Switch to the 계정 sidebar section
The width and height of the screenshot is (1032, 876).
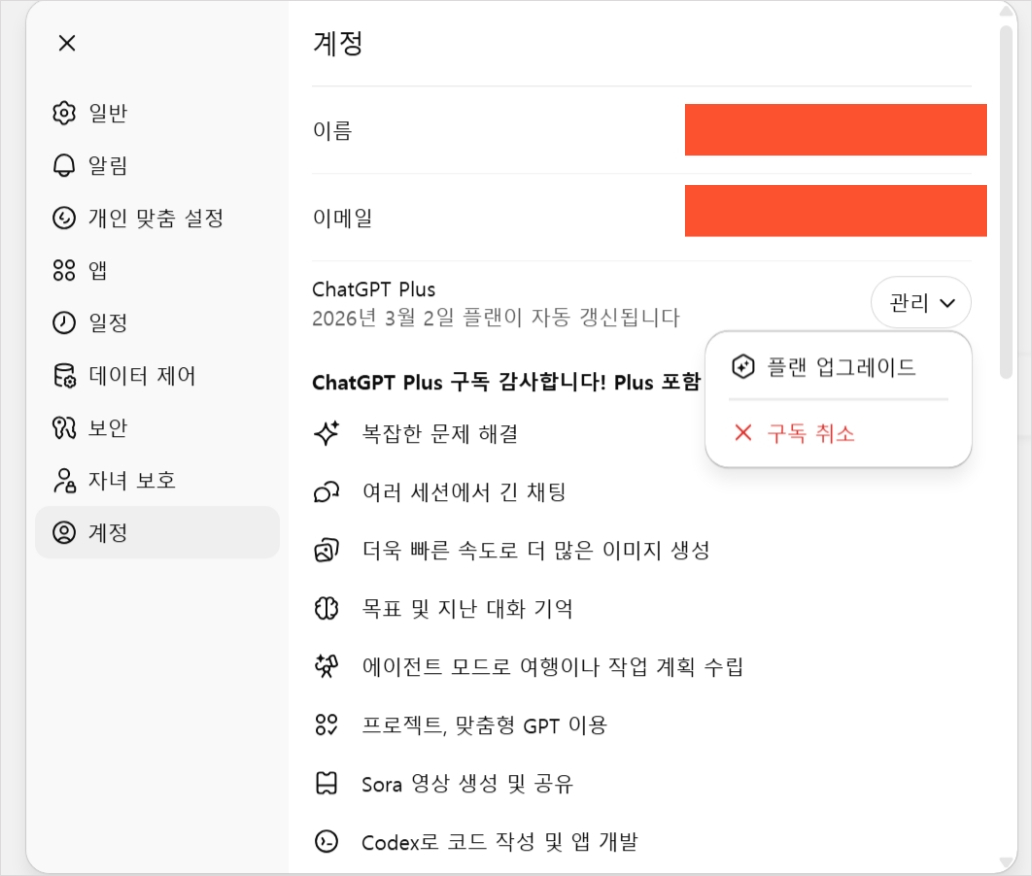pyautogui.click(x=120, y=533)
